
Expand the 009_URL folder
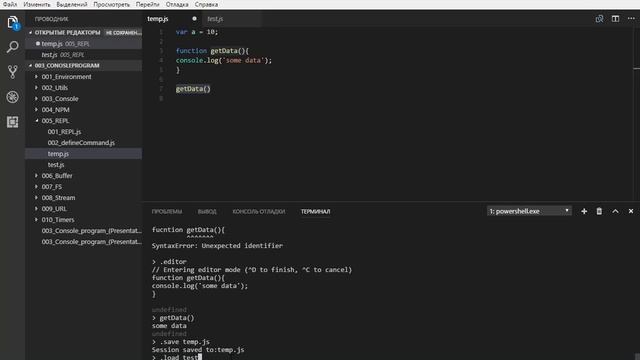click(36, 209)
